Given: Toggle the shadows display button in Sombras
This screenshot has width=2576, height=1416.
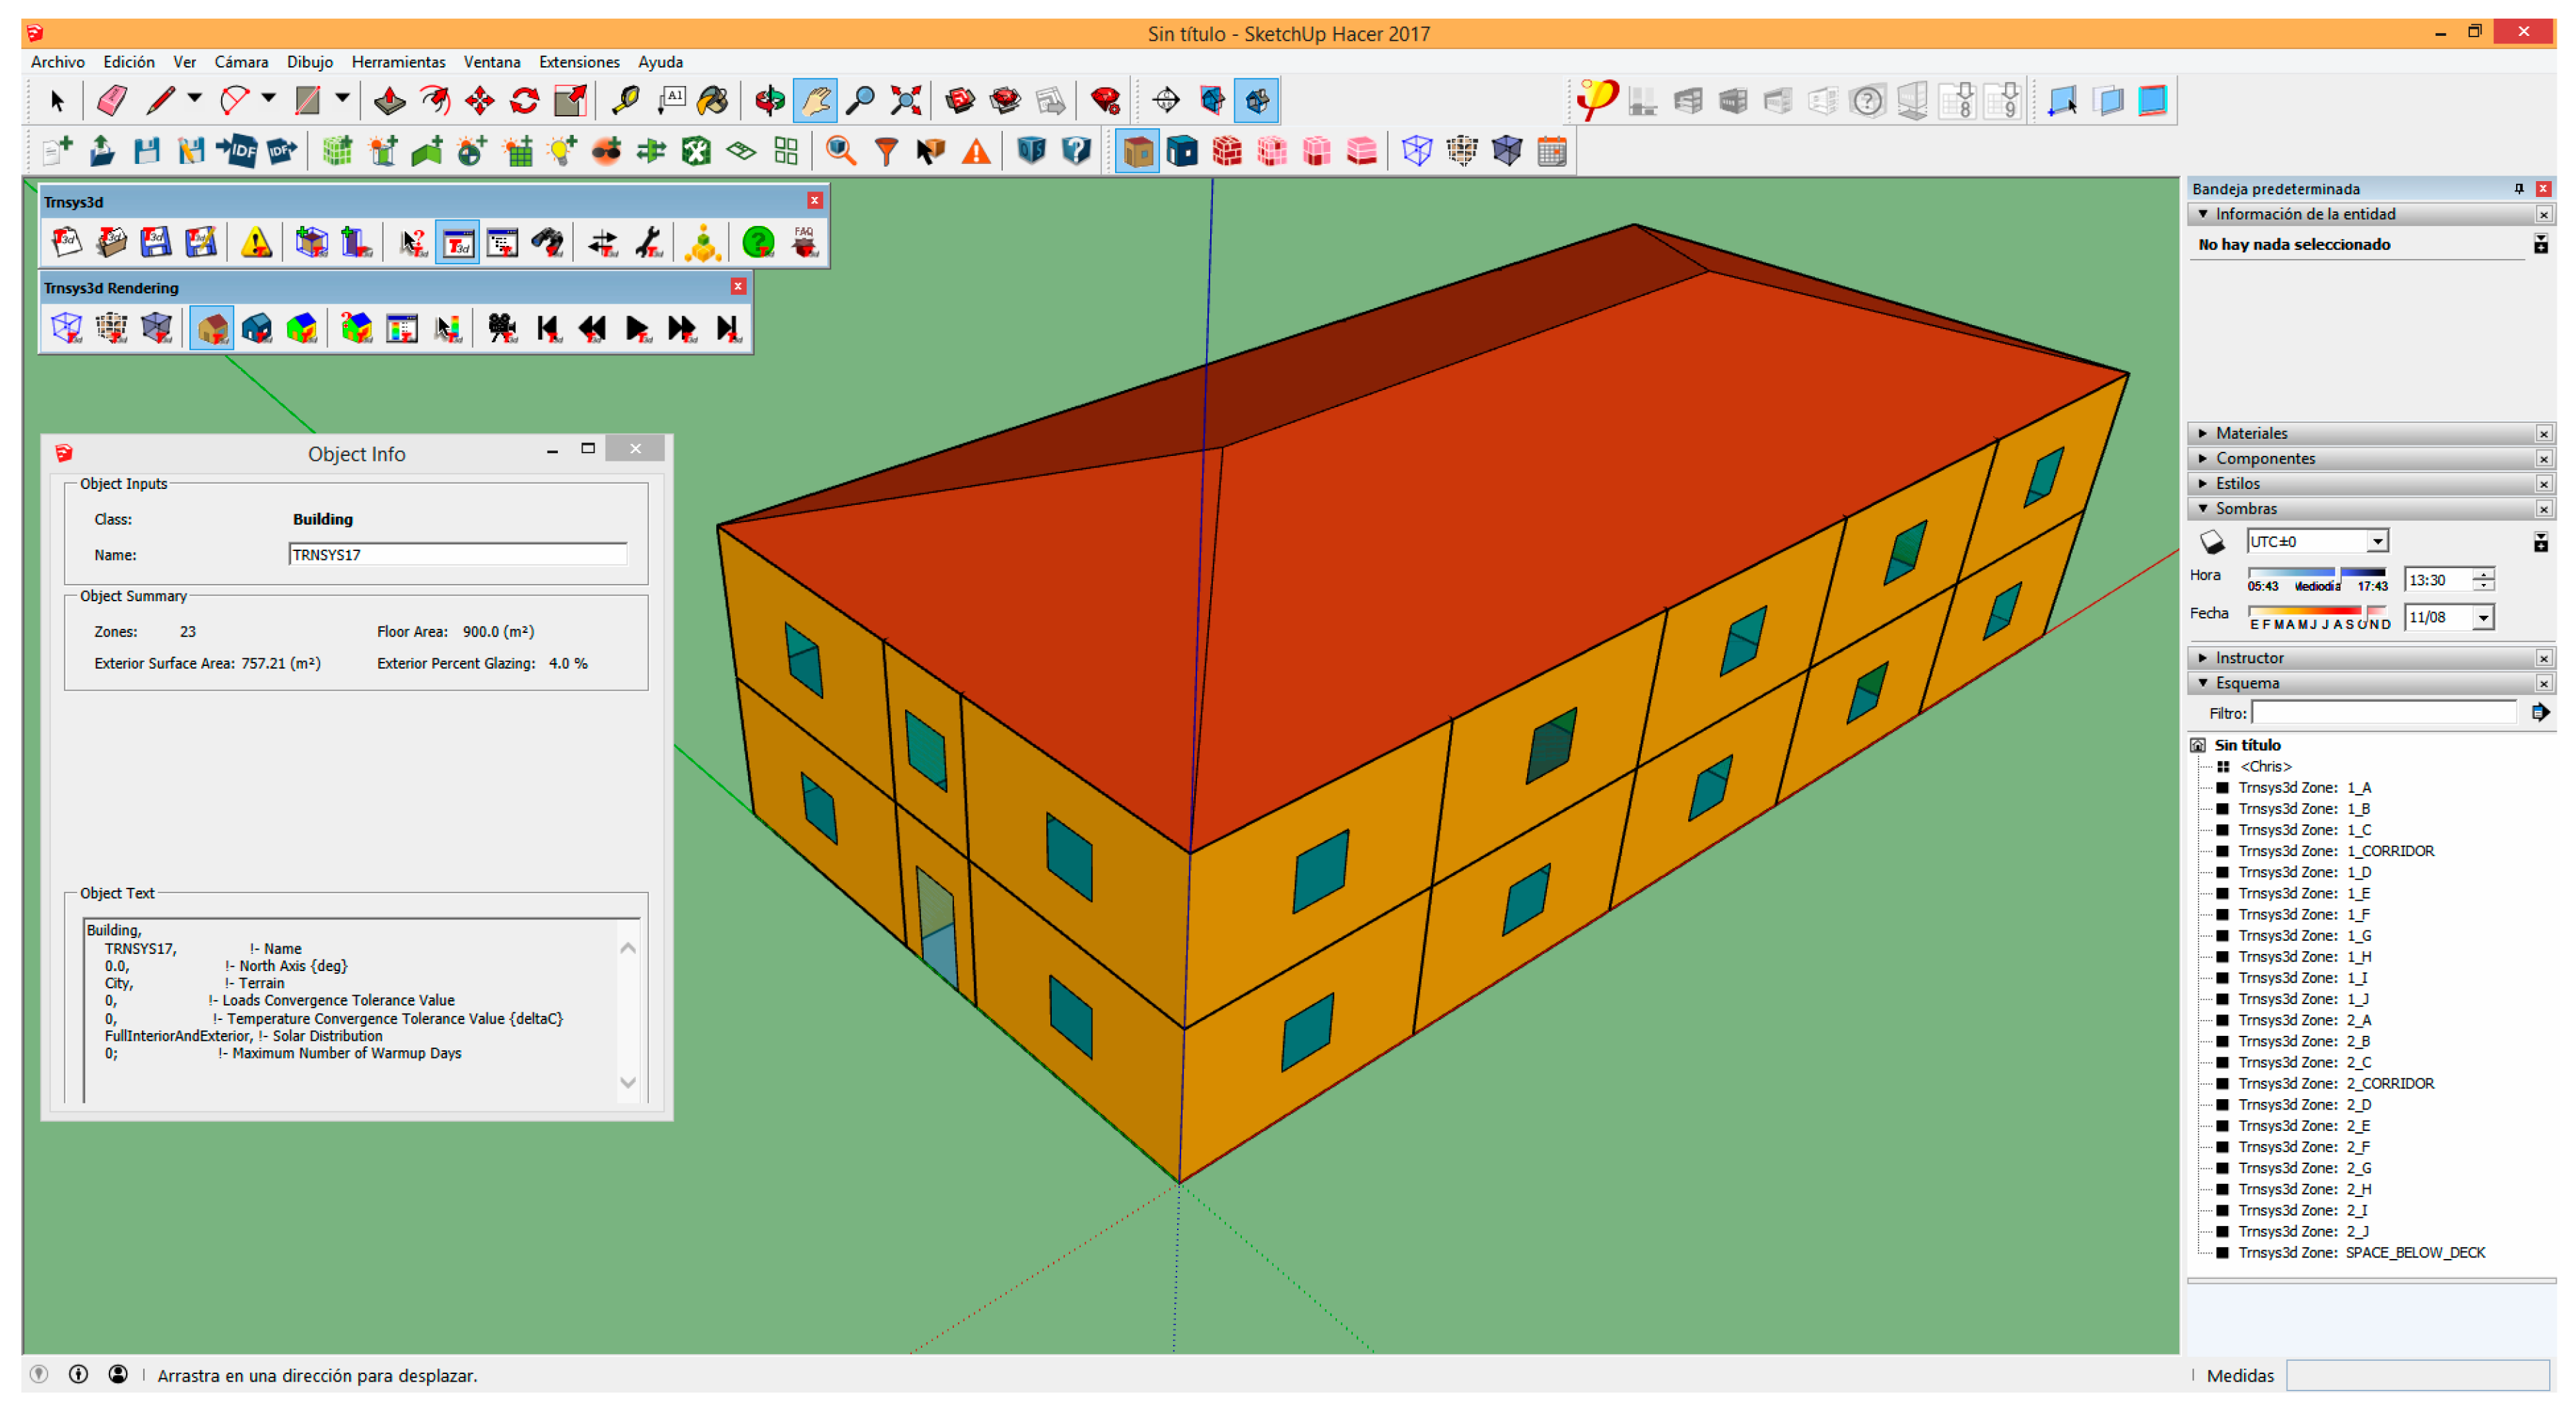Looking at the screenshot, I should pyautogui.click(x=2212, y=542).
